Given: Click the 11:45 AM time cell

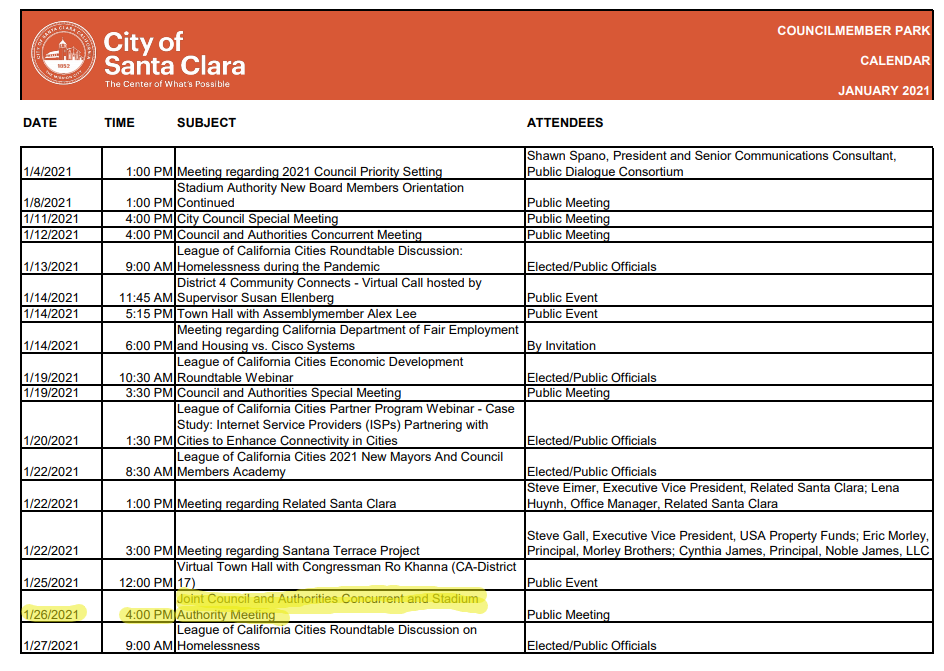Looking at the screenshot, I should point(138,290).
